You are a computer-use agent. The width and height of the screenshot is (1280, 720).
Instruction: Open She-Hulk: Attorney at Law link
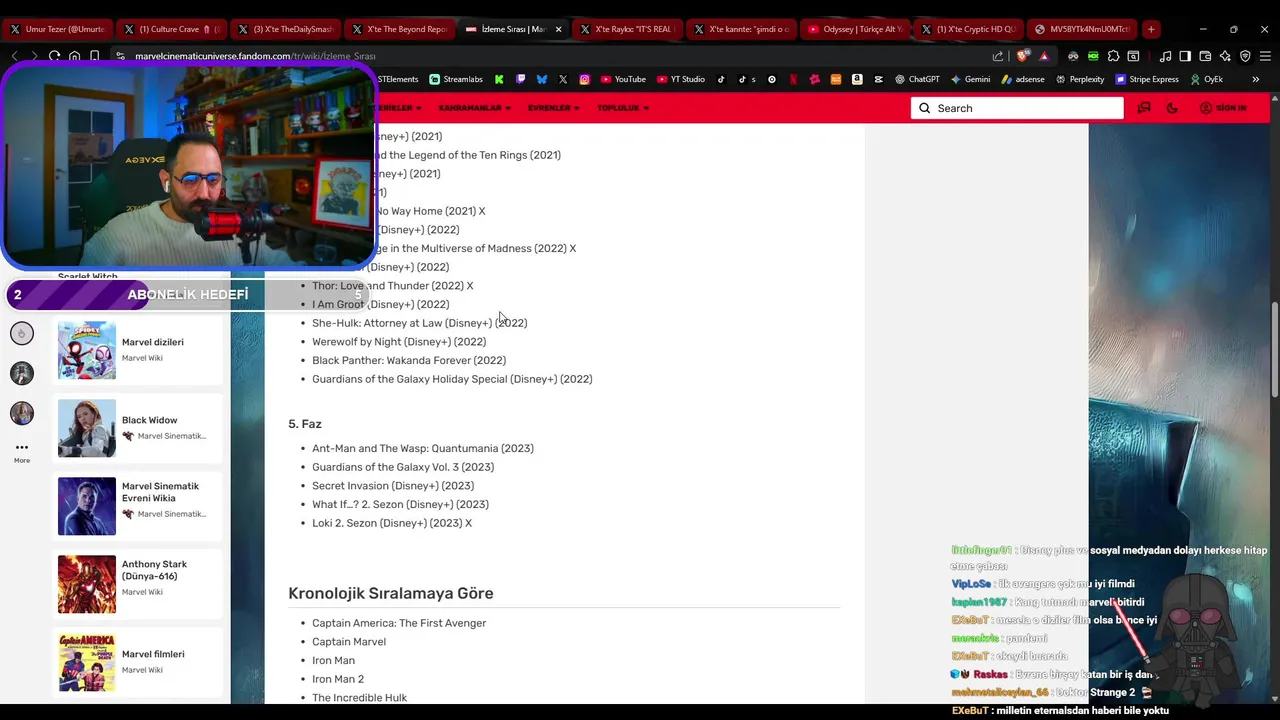click(419, 323)
